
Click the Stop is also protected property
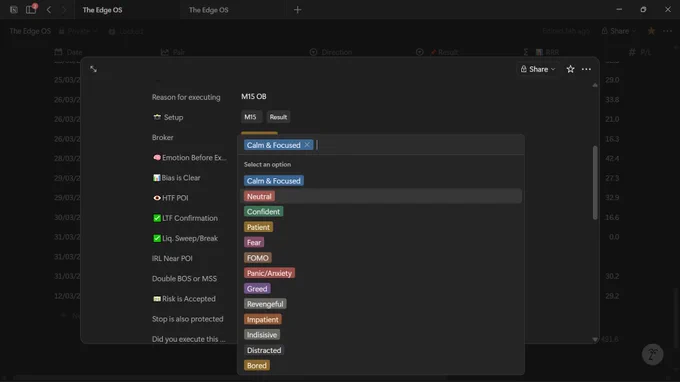coord(187,319)
